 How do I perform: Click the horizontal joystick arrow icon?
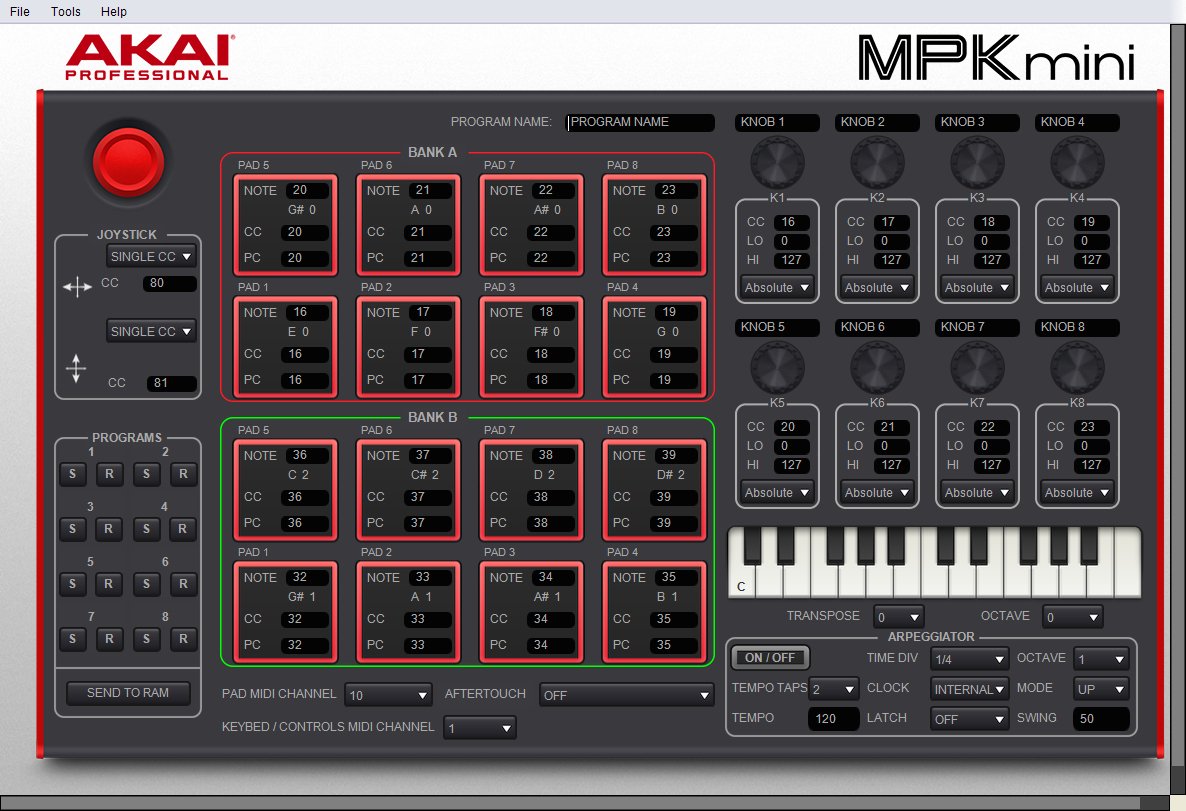tap(78, 286)
